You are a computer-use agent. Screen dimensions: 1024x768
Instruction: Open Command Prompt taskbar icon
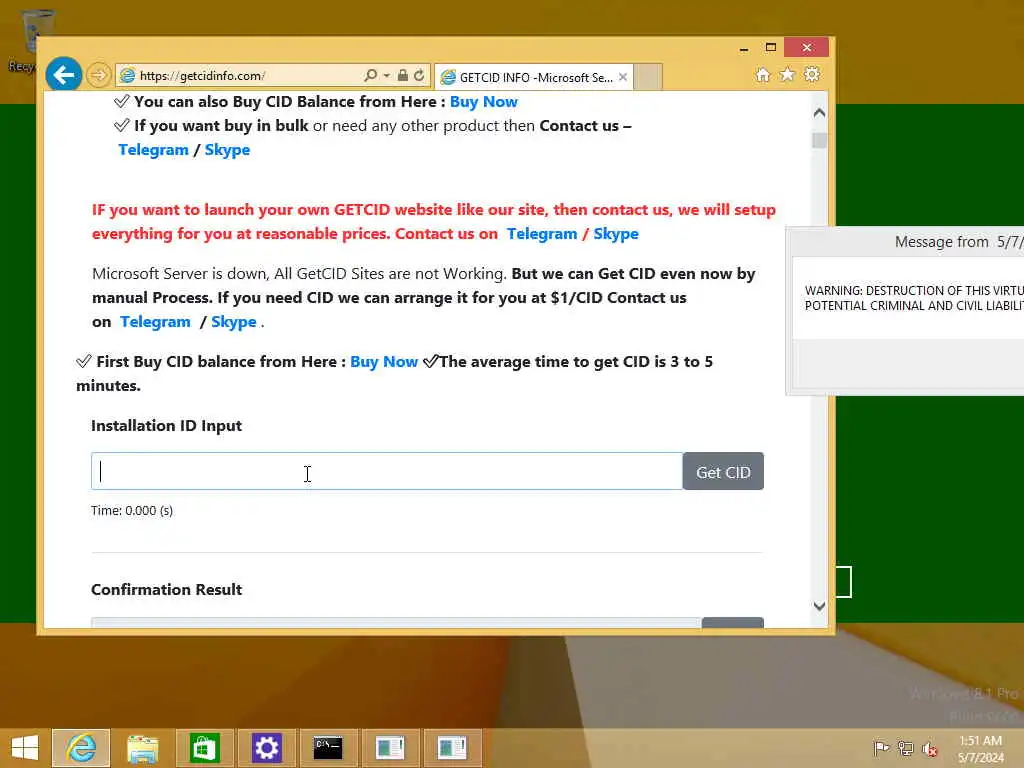point(328,748)
